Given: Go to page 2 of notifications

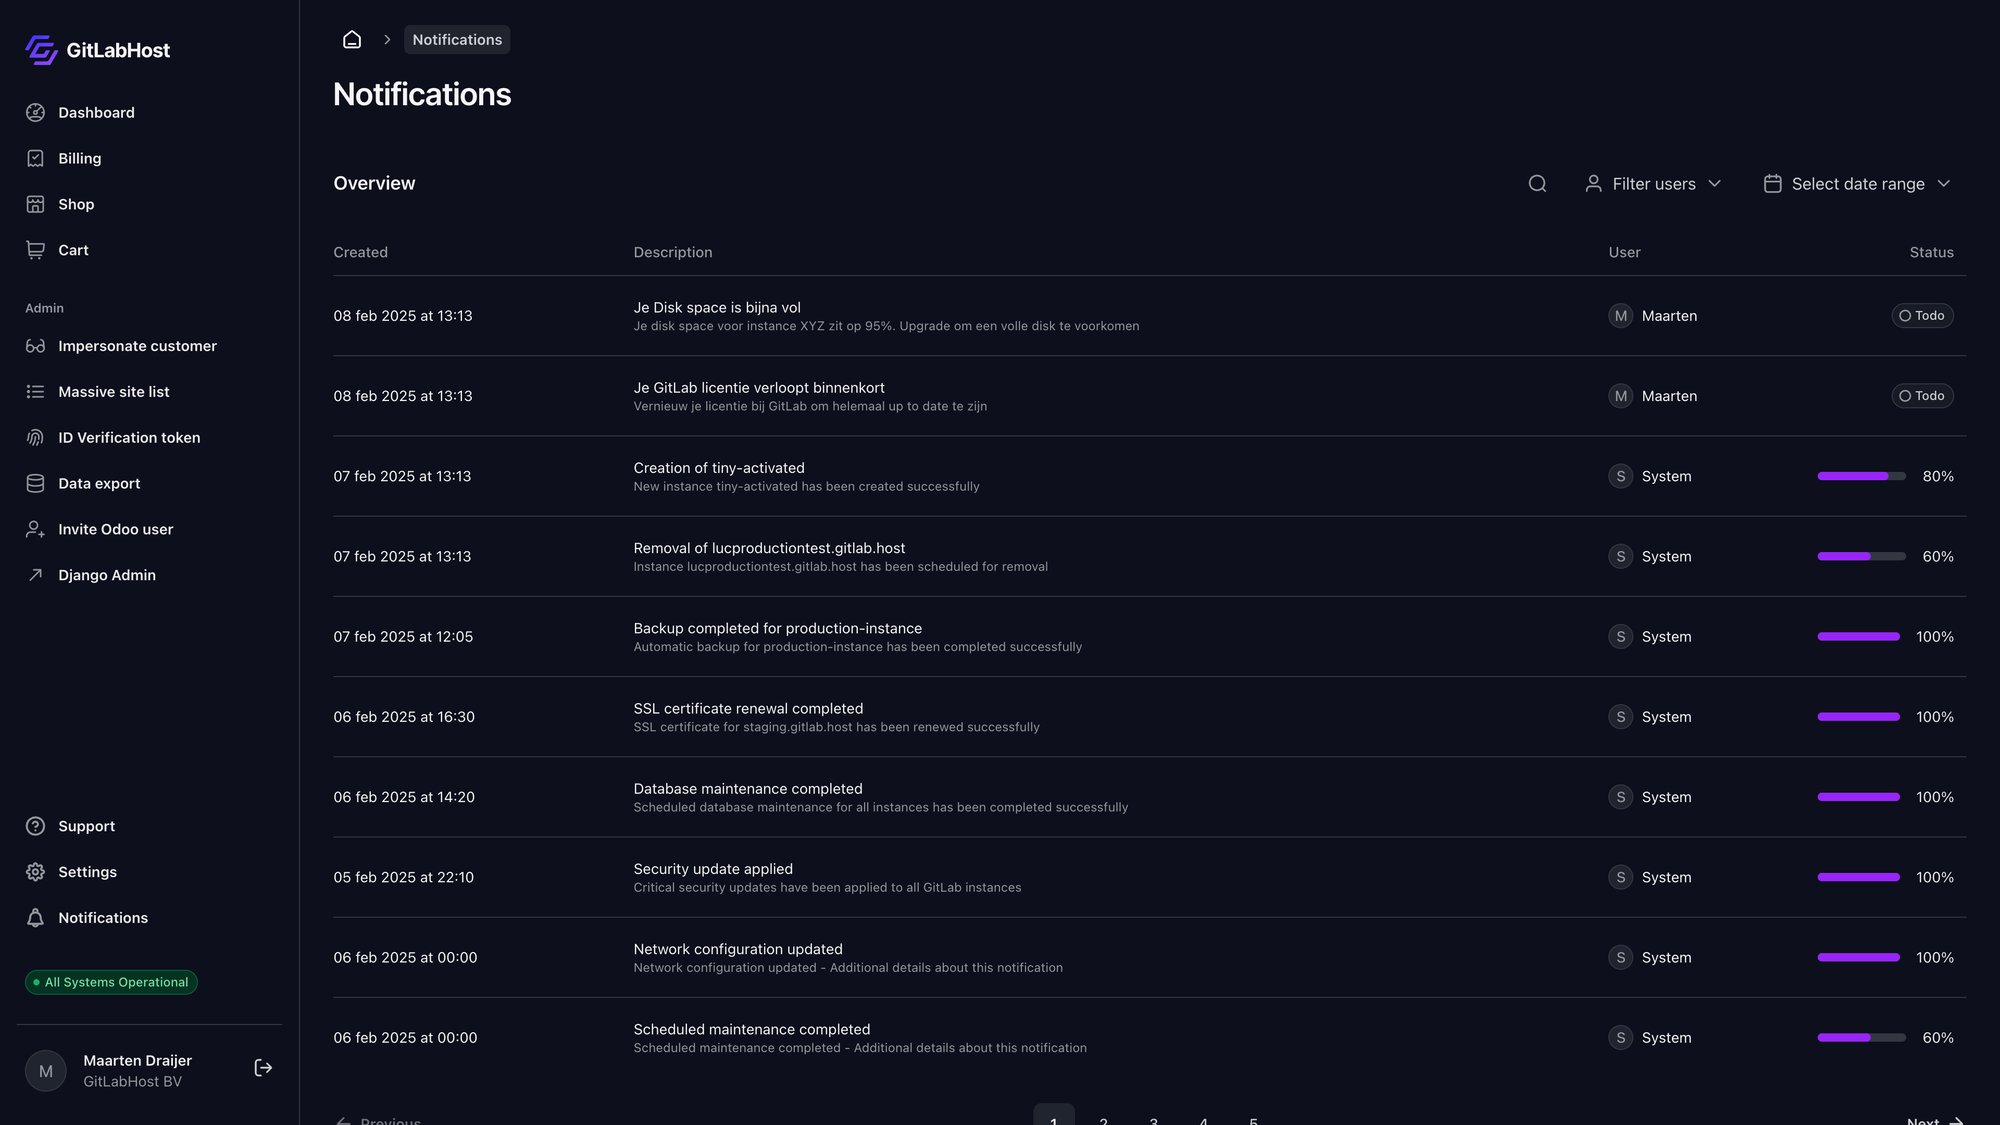Looking at the screenshot, I should pyautogui.click(x=1104, y=1120).
